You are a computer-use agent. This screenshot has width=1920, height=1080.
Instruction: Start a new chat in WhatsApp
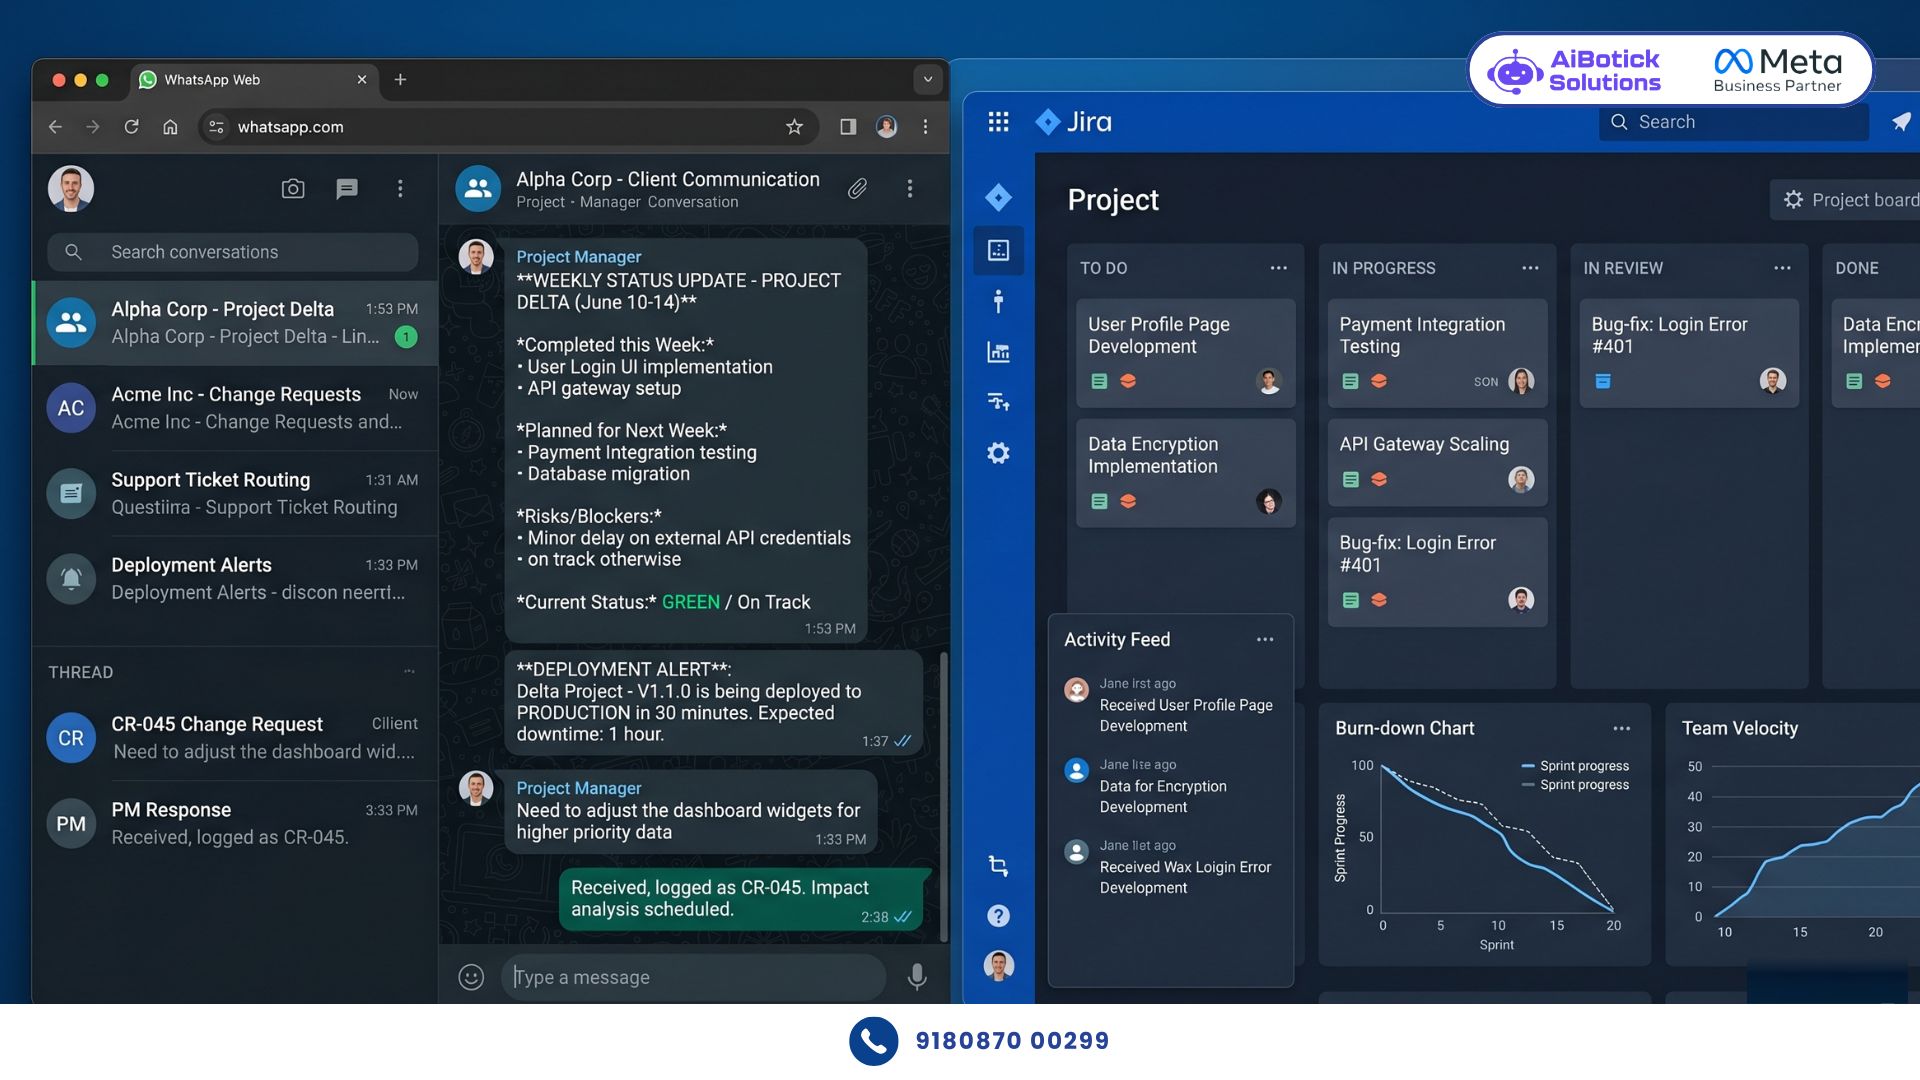pos(347,188)
